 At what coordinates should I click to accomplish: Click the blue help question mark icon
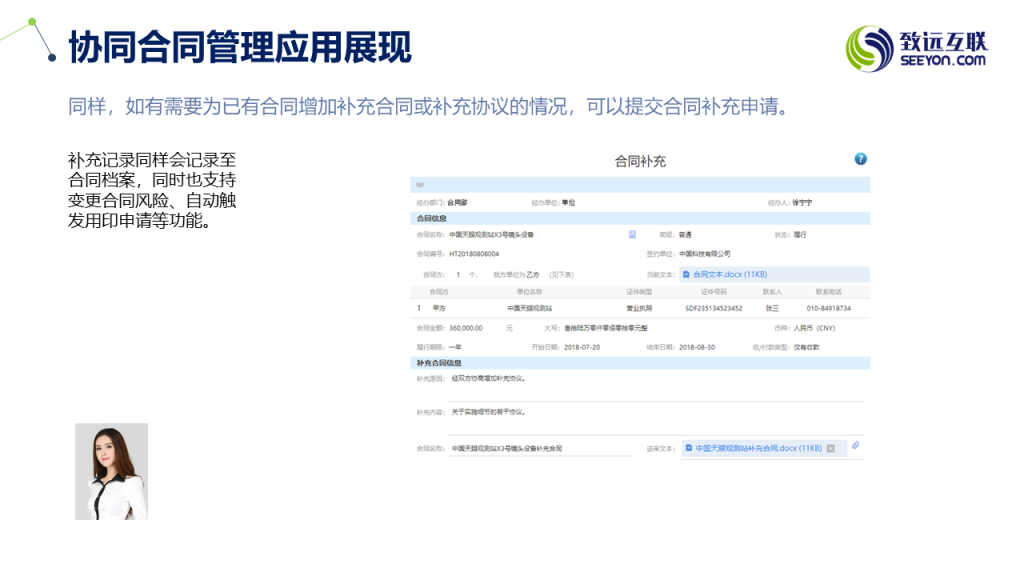click(x=860, y=159)
